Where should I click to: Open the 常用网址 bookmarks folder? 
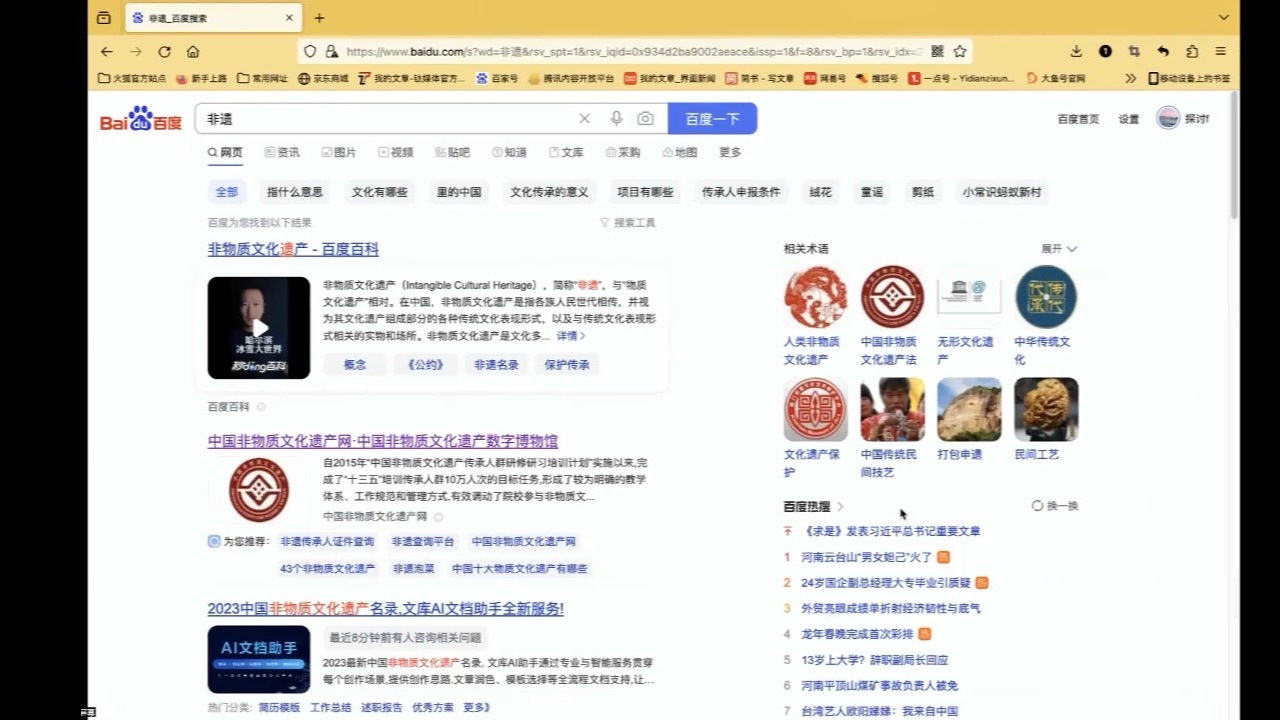[262, 78]
